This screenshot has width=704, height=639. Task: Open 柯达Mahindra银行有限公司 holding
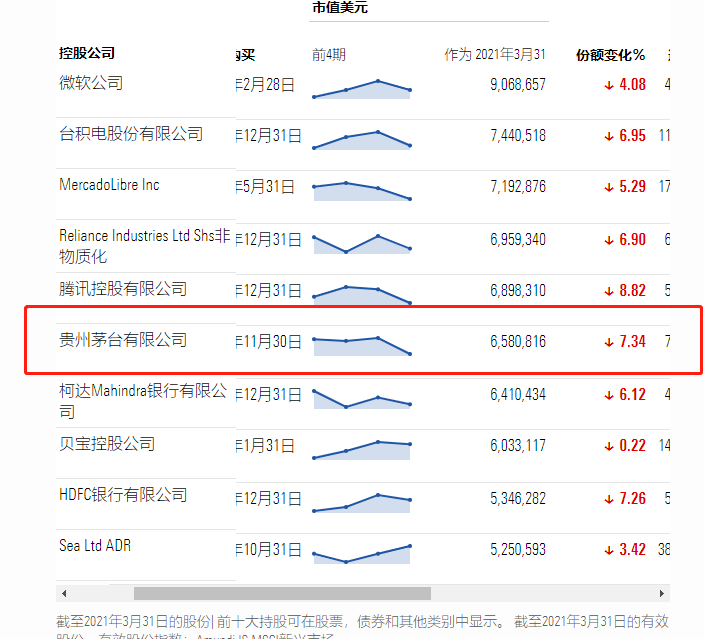(143, 401)
